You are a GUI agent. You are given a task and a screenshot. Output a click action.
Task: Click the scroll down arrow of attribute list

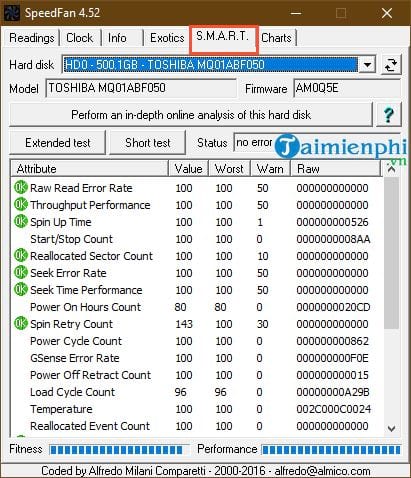391,428
